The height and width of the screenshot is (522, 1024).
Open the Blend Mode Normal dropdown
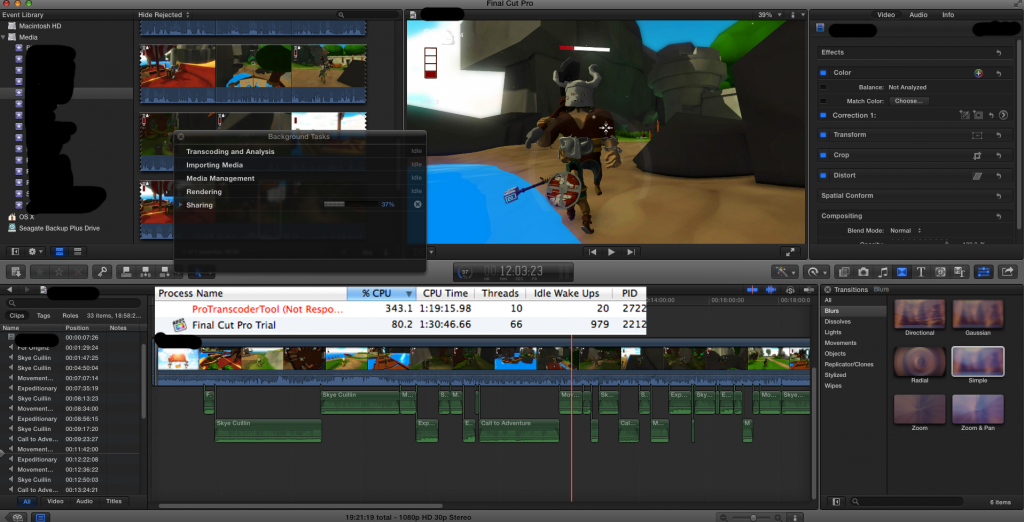[x=905, y=231]
